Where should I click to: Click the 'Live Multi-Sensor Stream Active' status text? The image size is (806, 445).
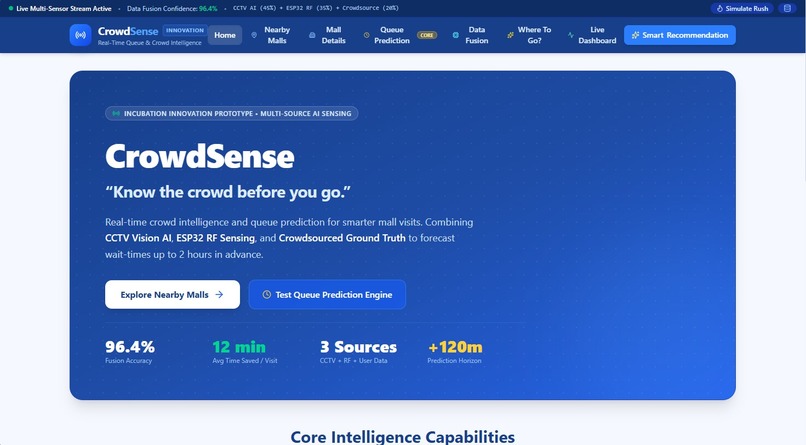(x=64, y=8)
